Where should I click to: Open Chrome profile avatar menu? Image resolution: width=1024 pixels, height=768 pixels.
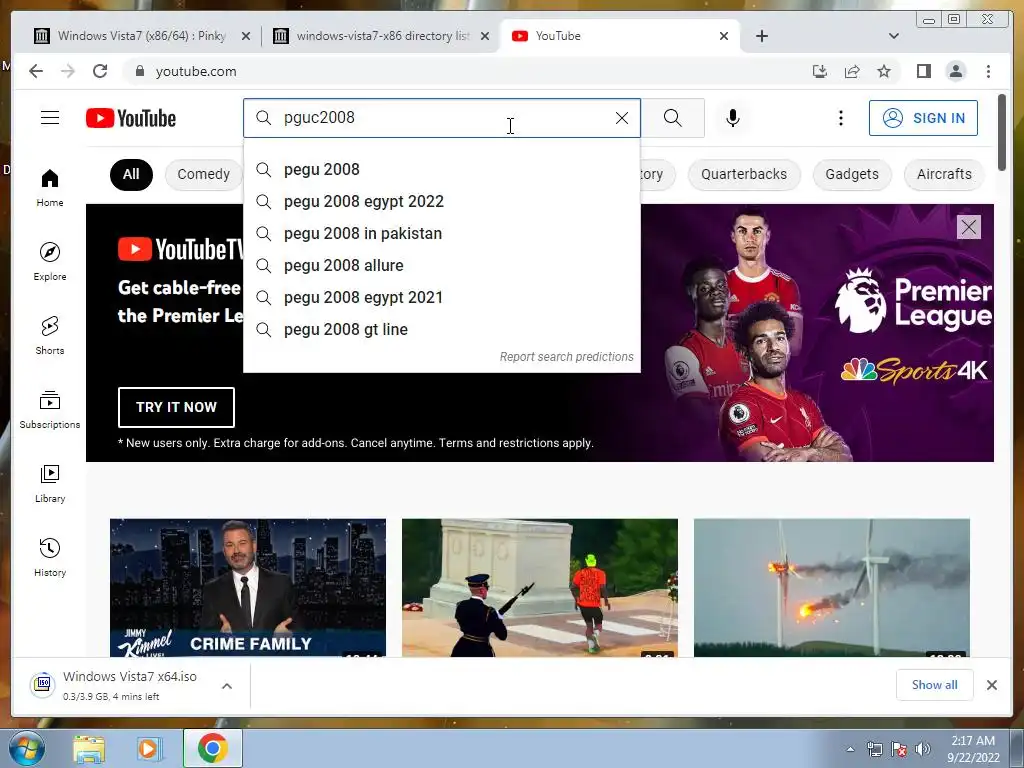pyautogui.click(x=955, y=71)
